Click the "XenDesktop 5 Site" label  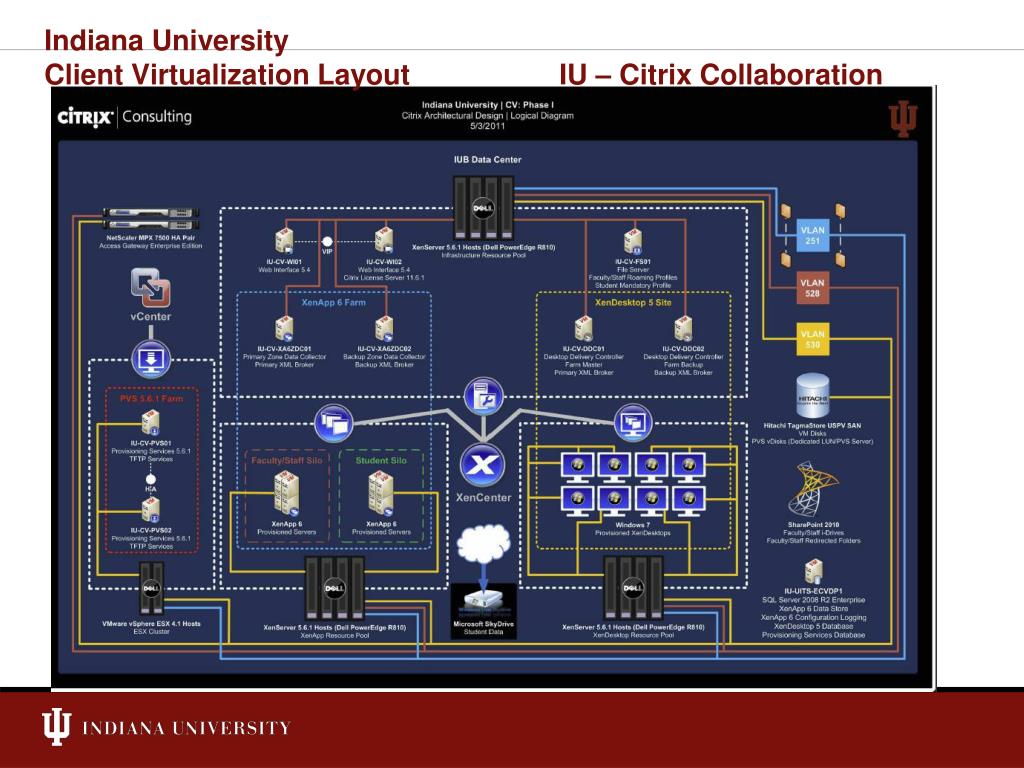point(633,302)
